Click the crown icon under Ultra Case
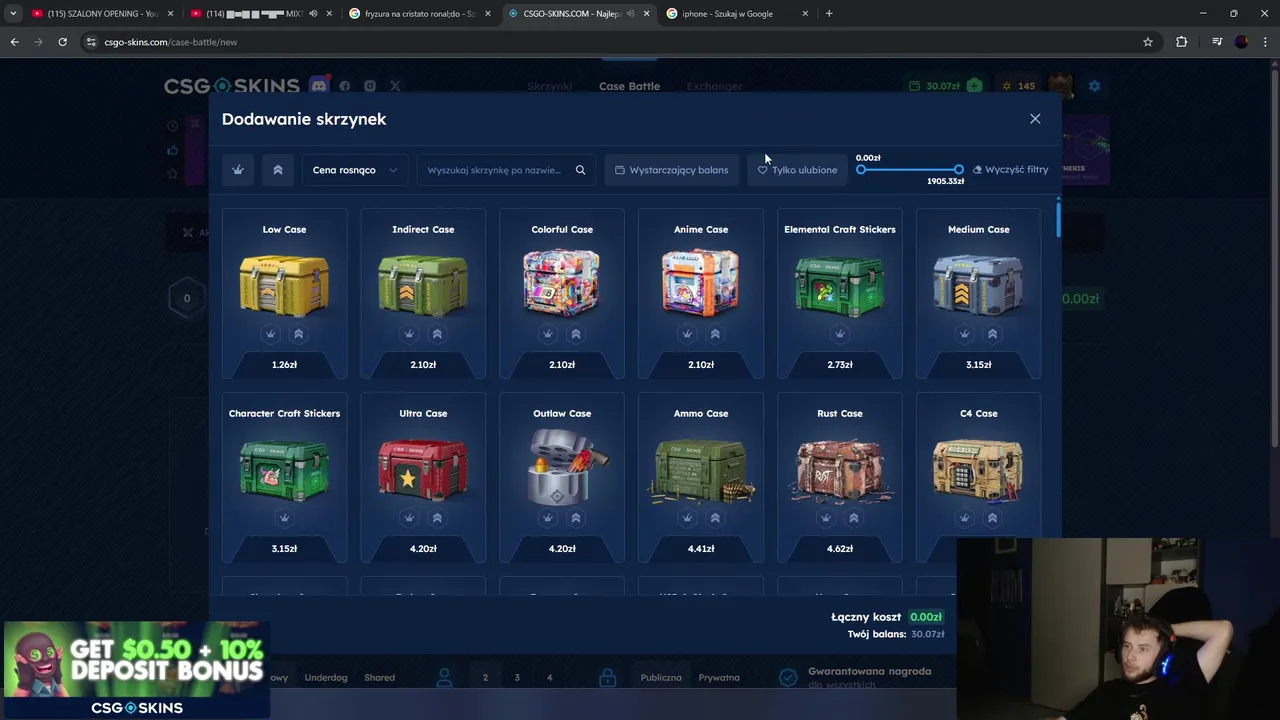The image size is (1280, 720). pos(409,518)
